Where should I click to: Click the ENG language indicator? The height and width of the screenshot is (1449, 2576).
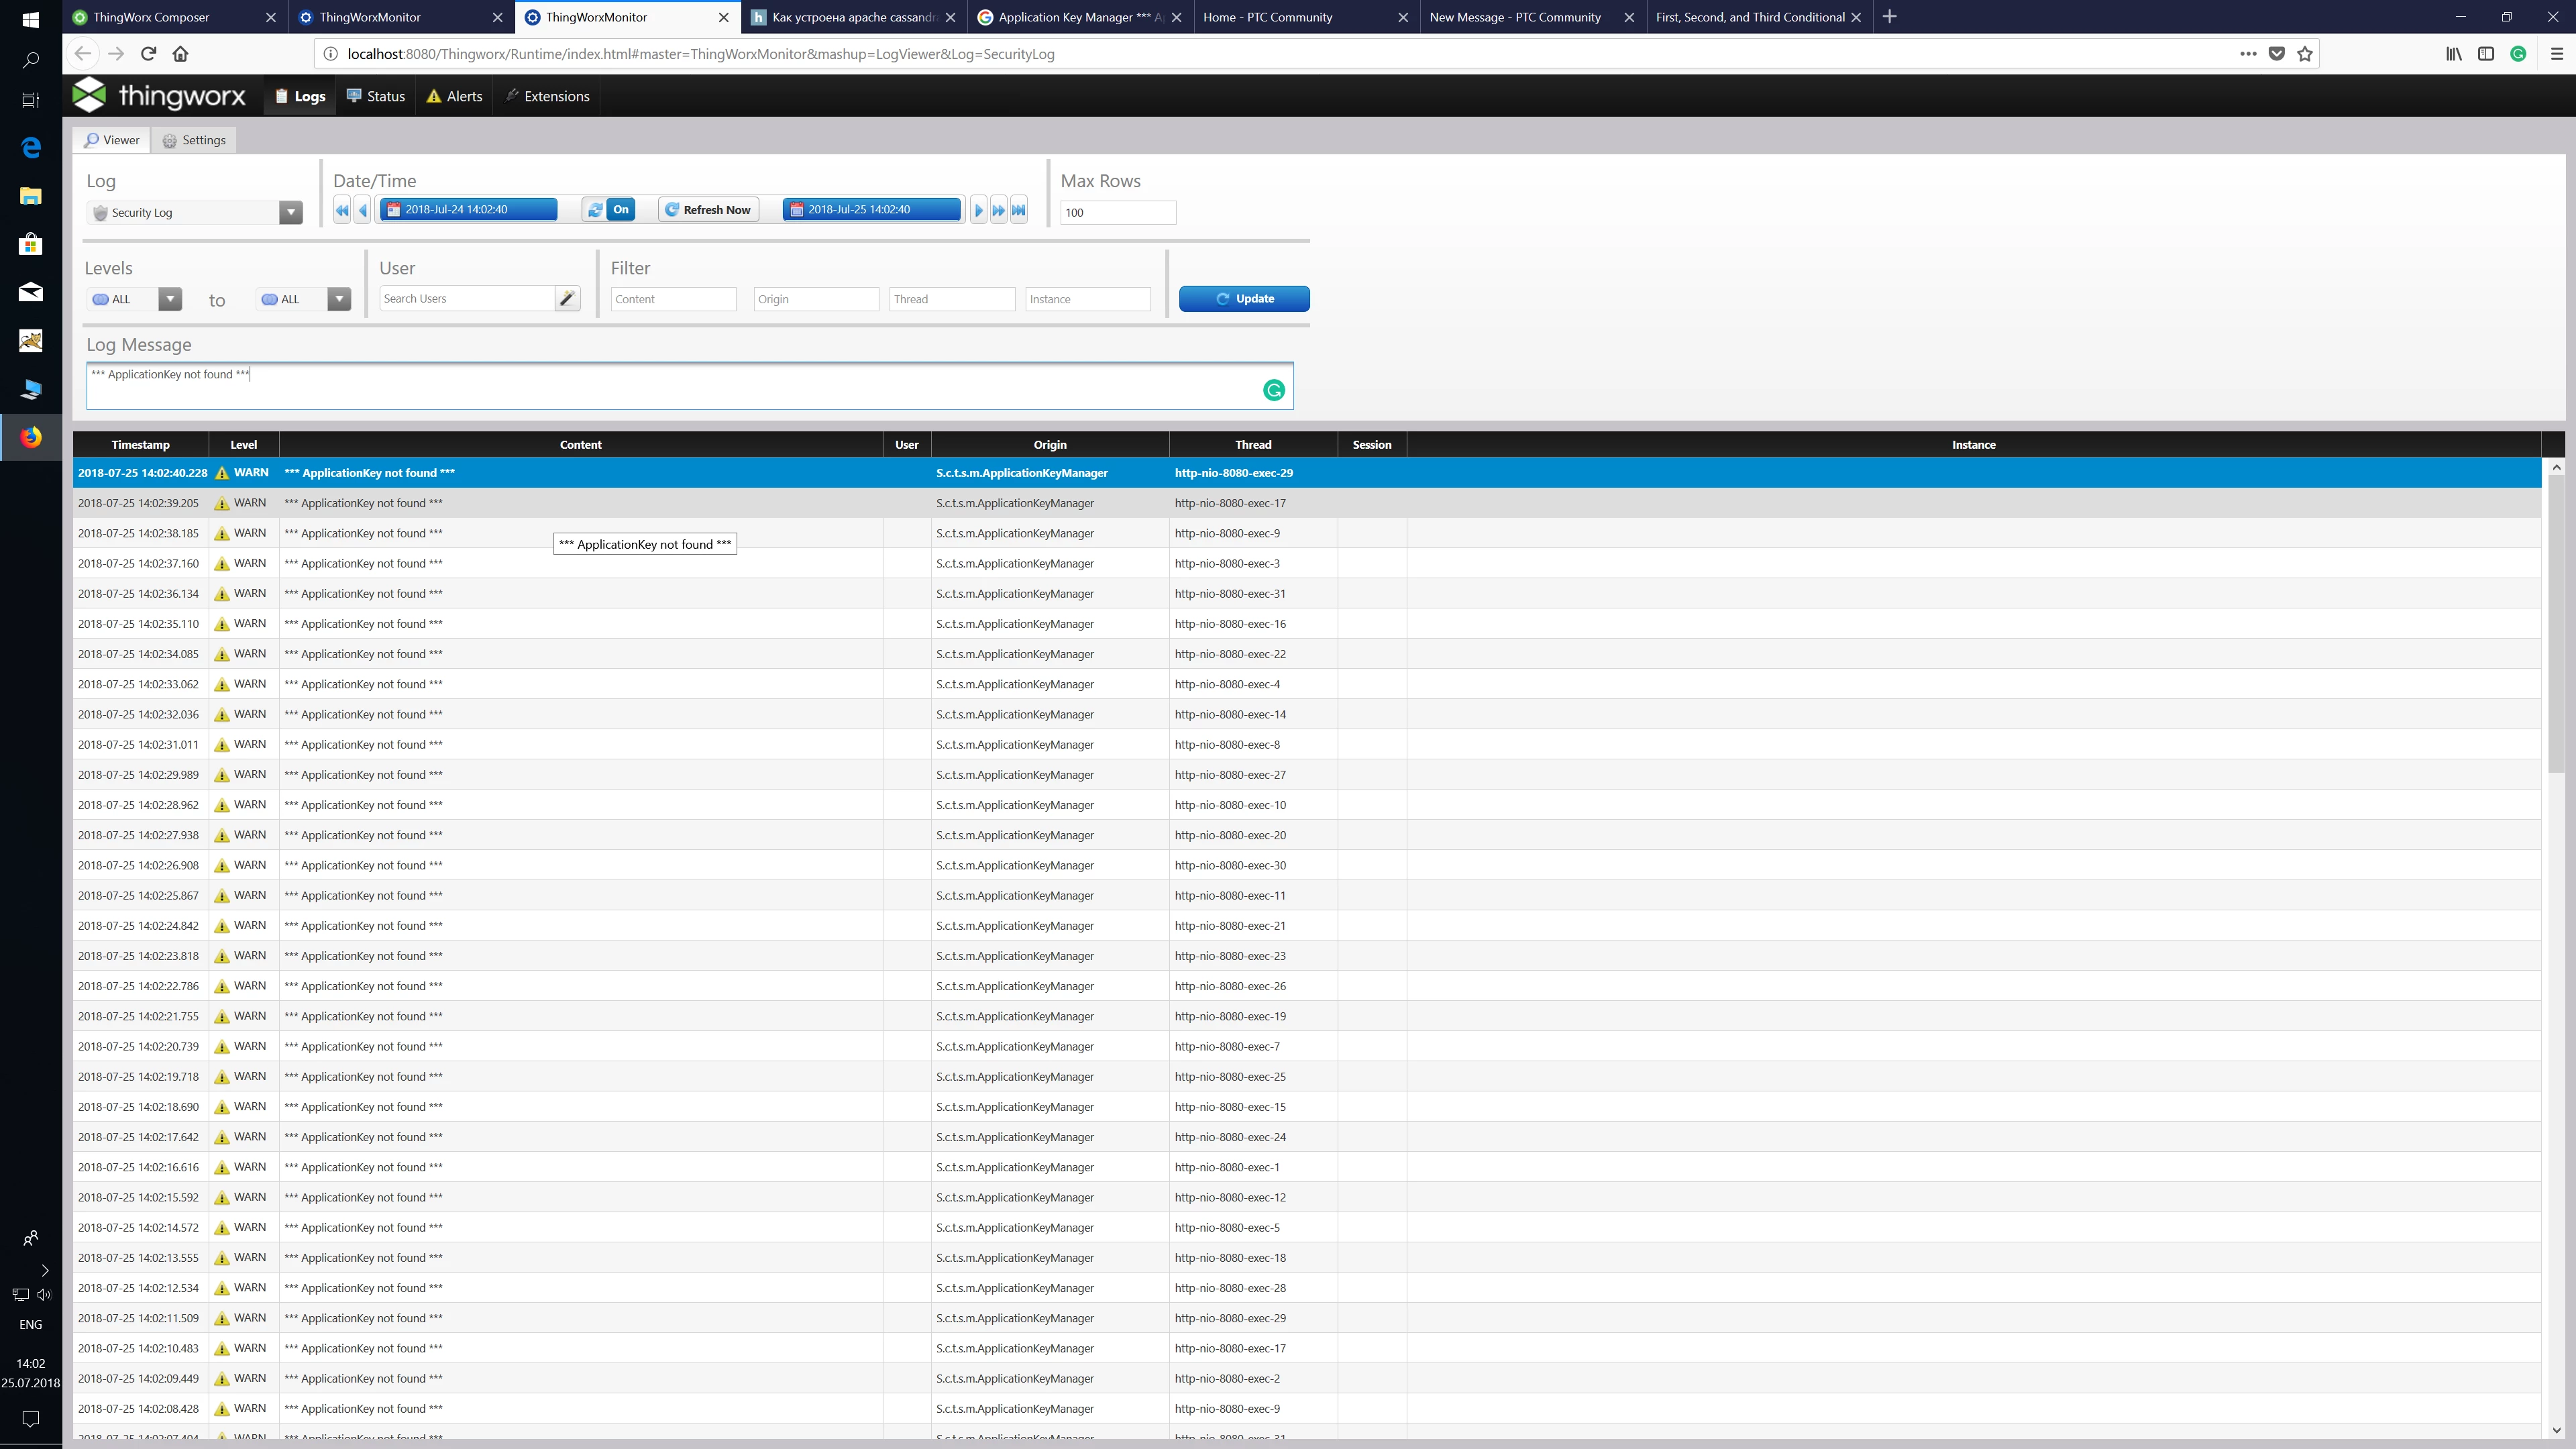[31, 1324]
